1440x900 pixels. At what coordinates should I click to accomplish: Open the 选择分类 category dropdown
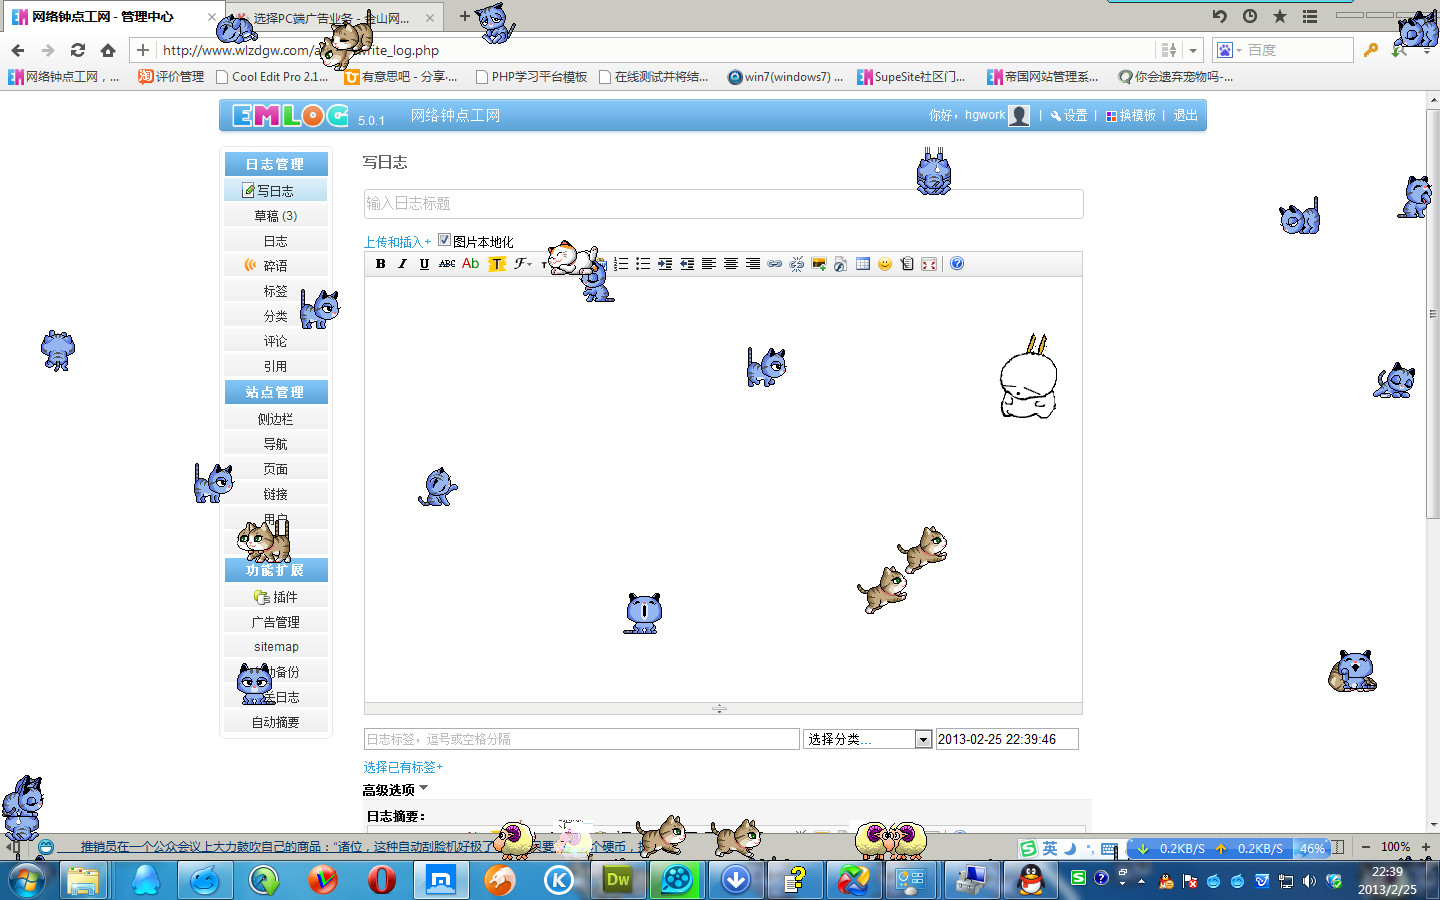(x=868, y=739)
